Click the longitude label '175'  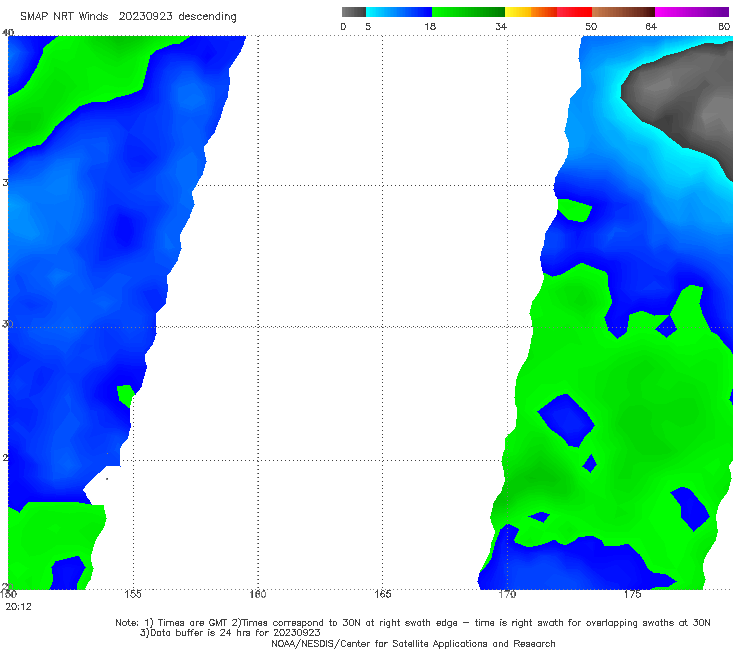click(x=632, y=594)
